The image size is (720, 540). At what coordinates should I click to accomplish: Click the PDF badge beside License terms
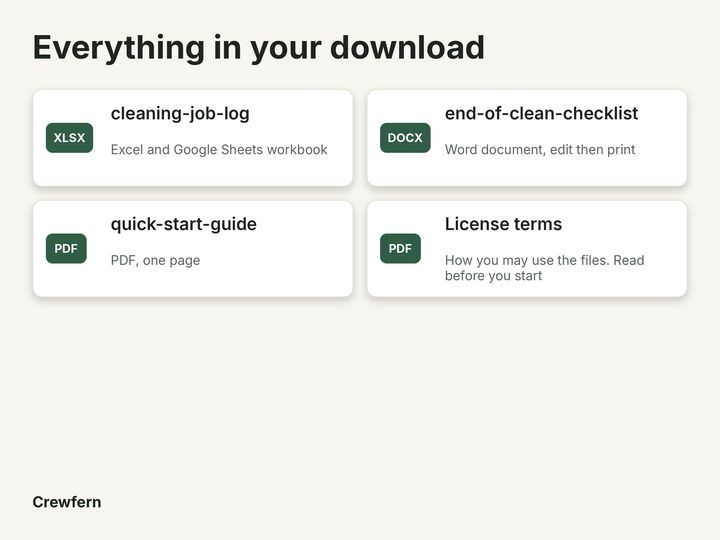400,248
